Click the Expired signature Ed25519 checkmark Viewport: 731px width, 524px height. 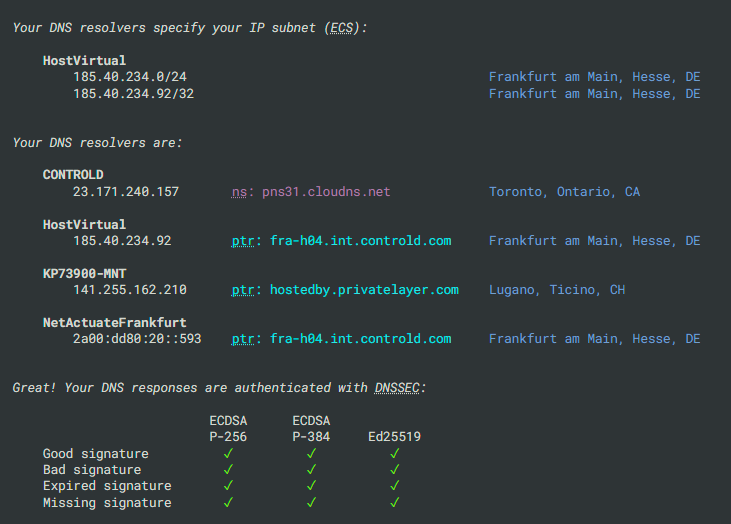[394, 485]
